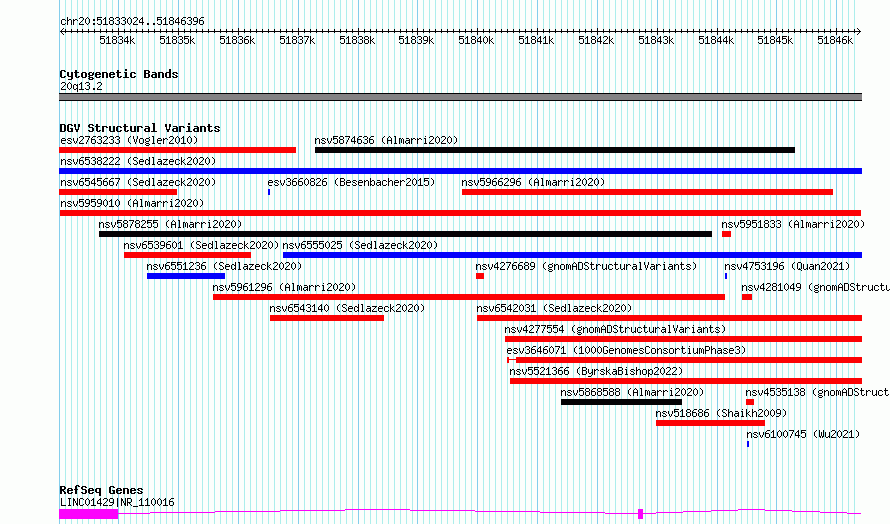The image size is (890, 524).
Task: Click the DGV Structural Variants track title
Action: [140, 128]
